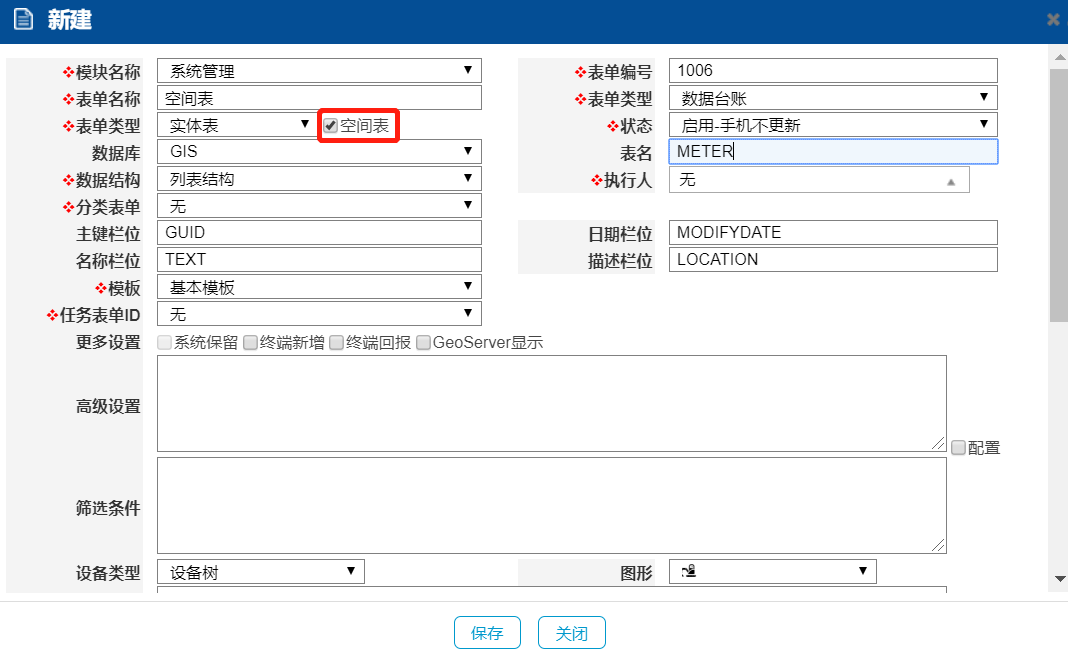Check the GeoServer显示 option
1068x657 pixels.
tap(424, 343)
